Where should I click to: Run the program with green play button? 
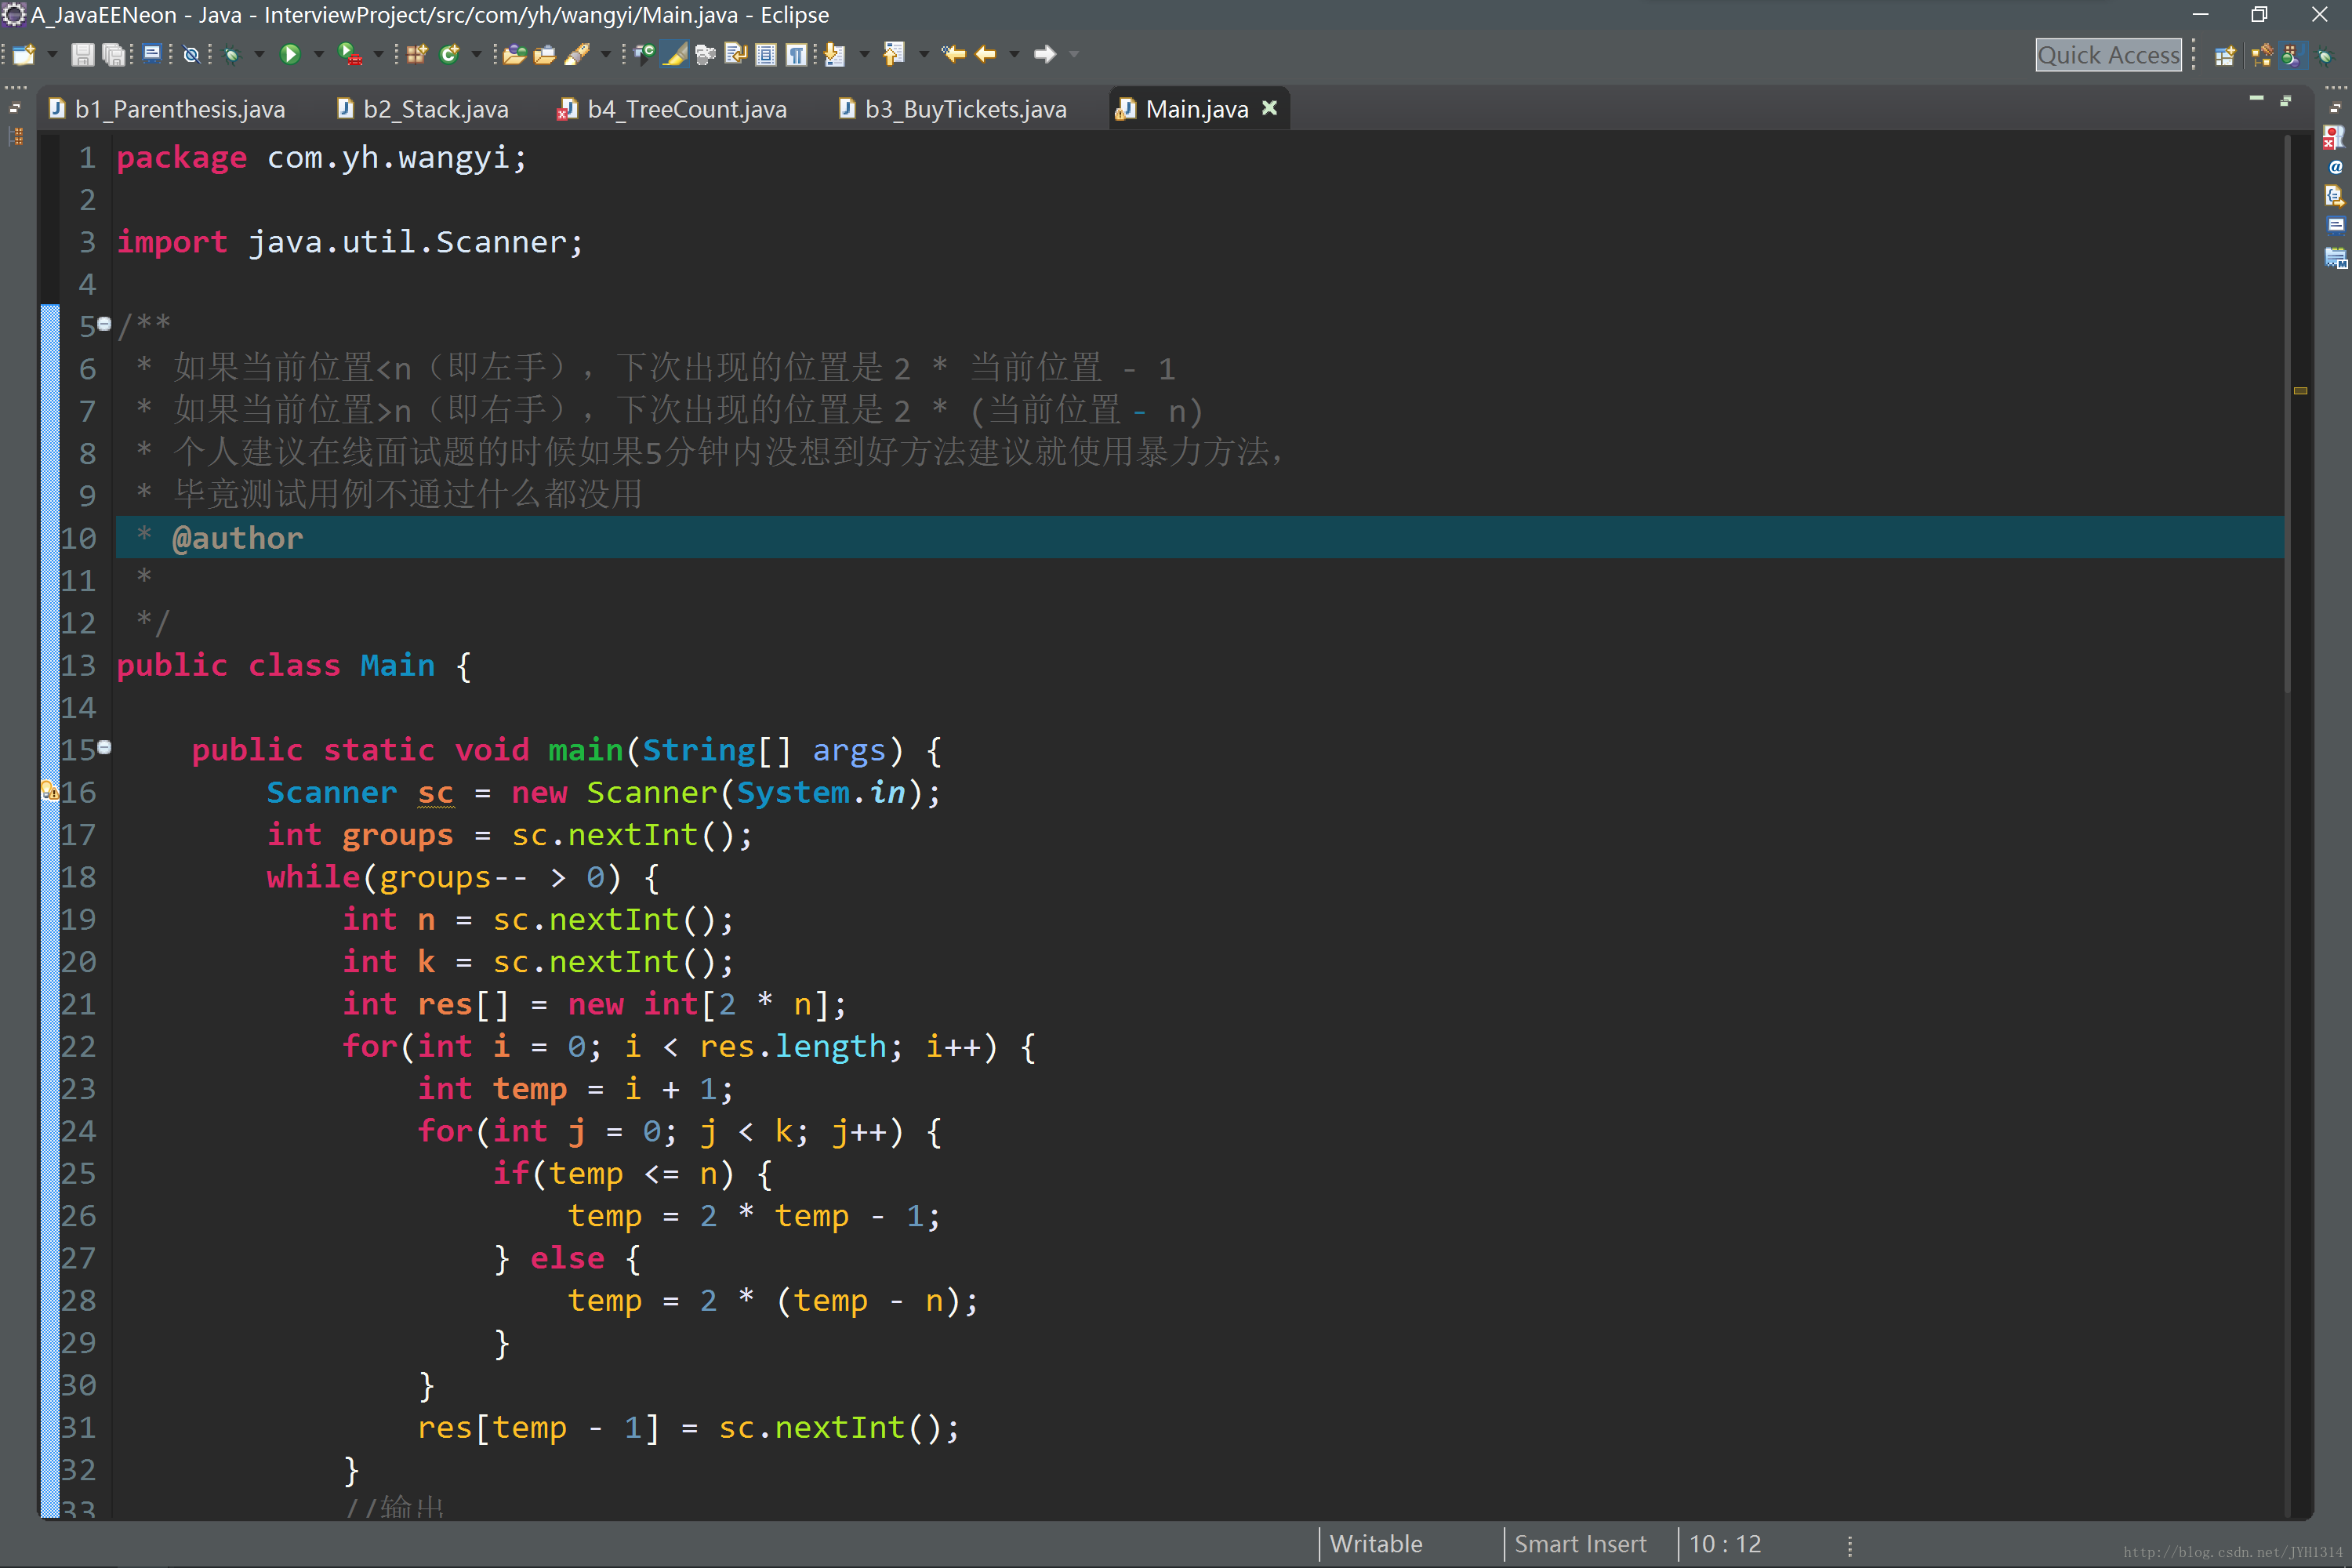[290, 54]
